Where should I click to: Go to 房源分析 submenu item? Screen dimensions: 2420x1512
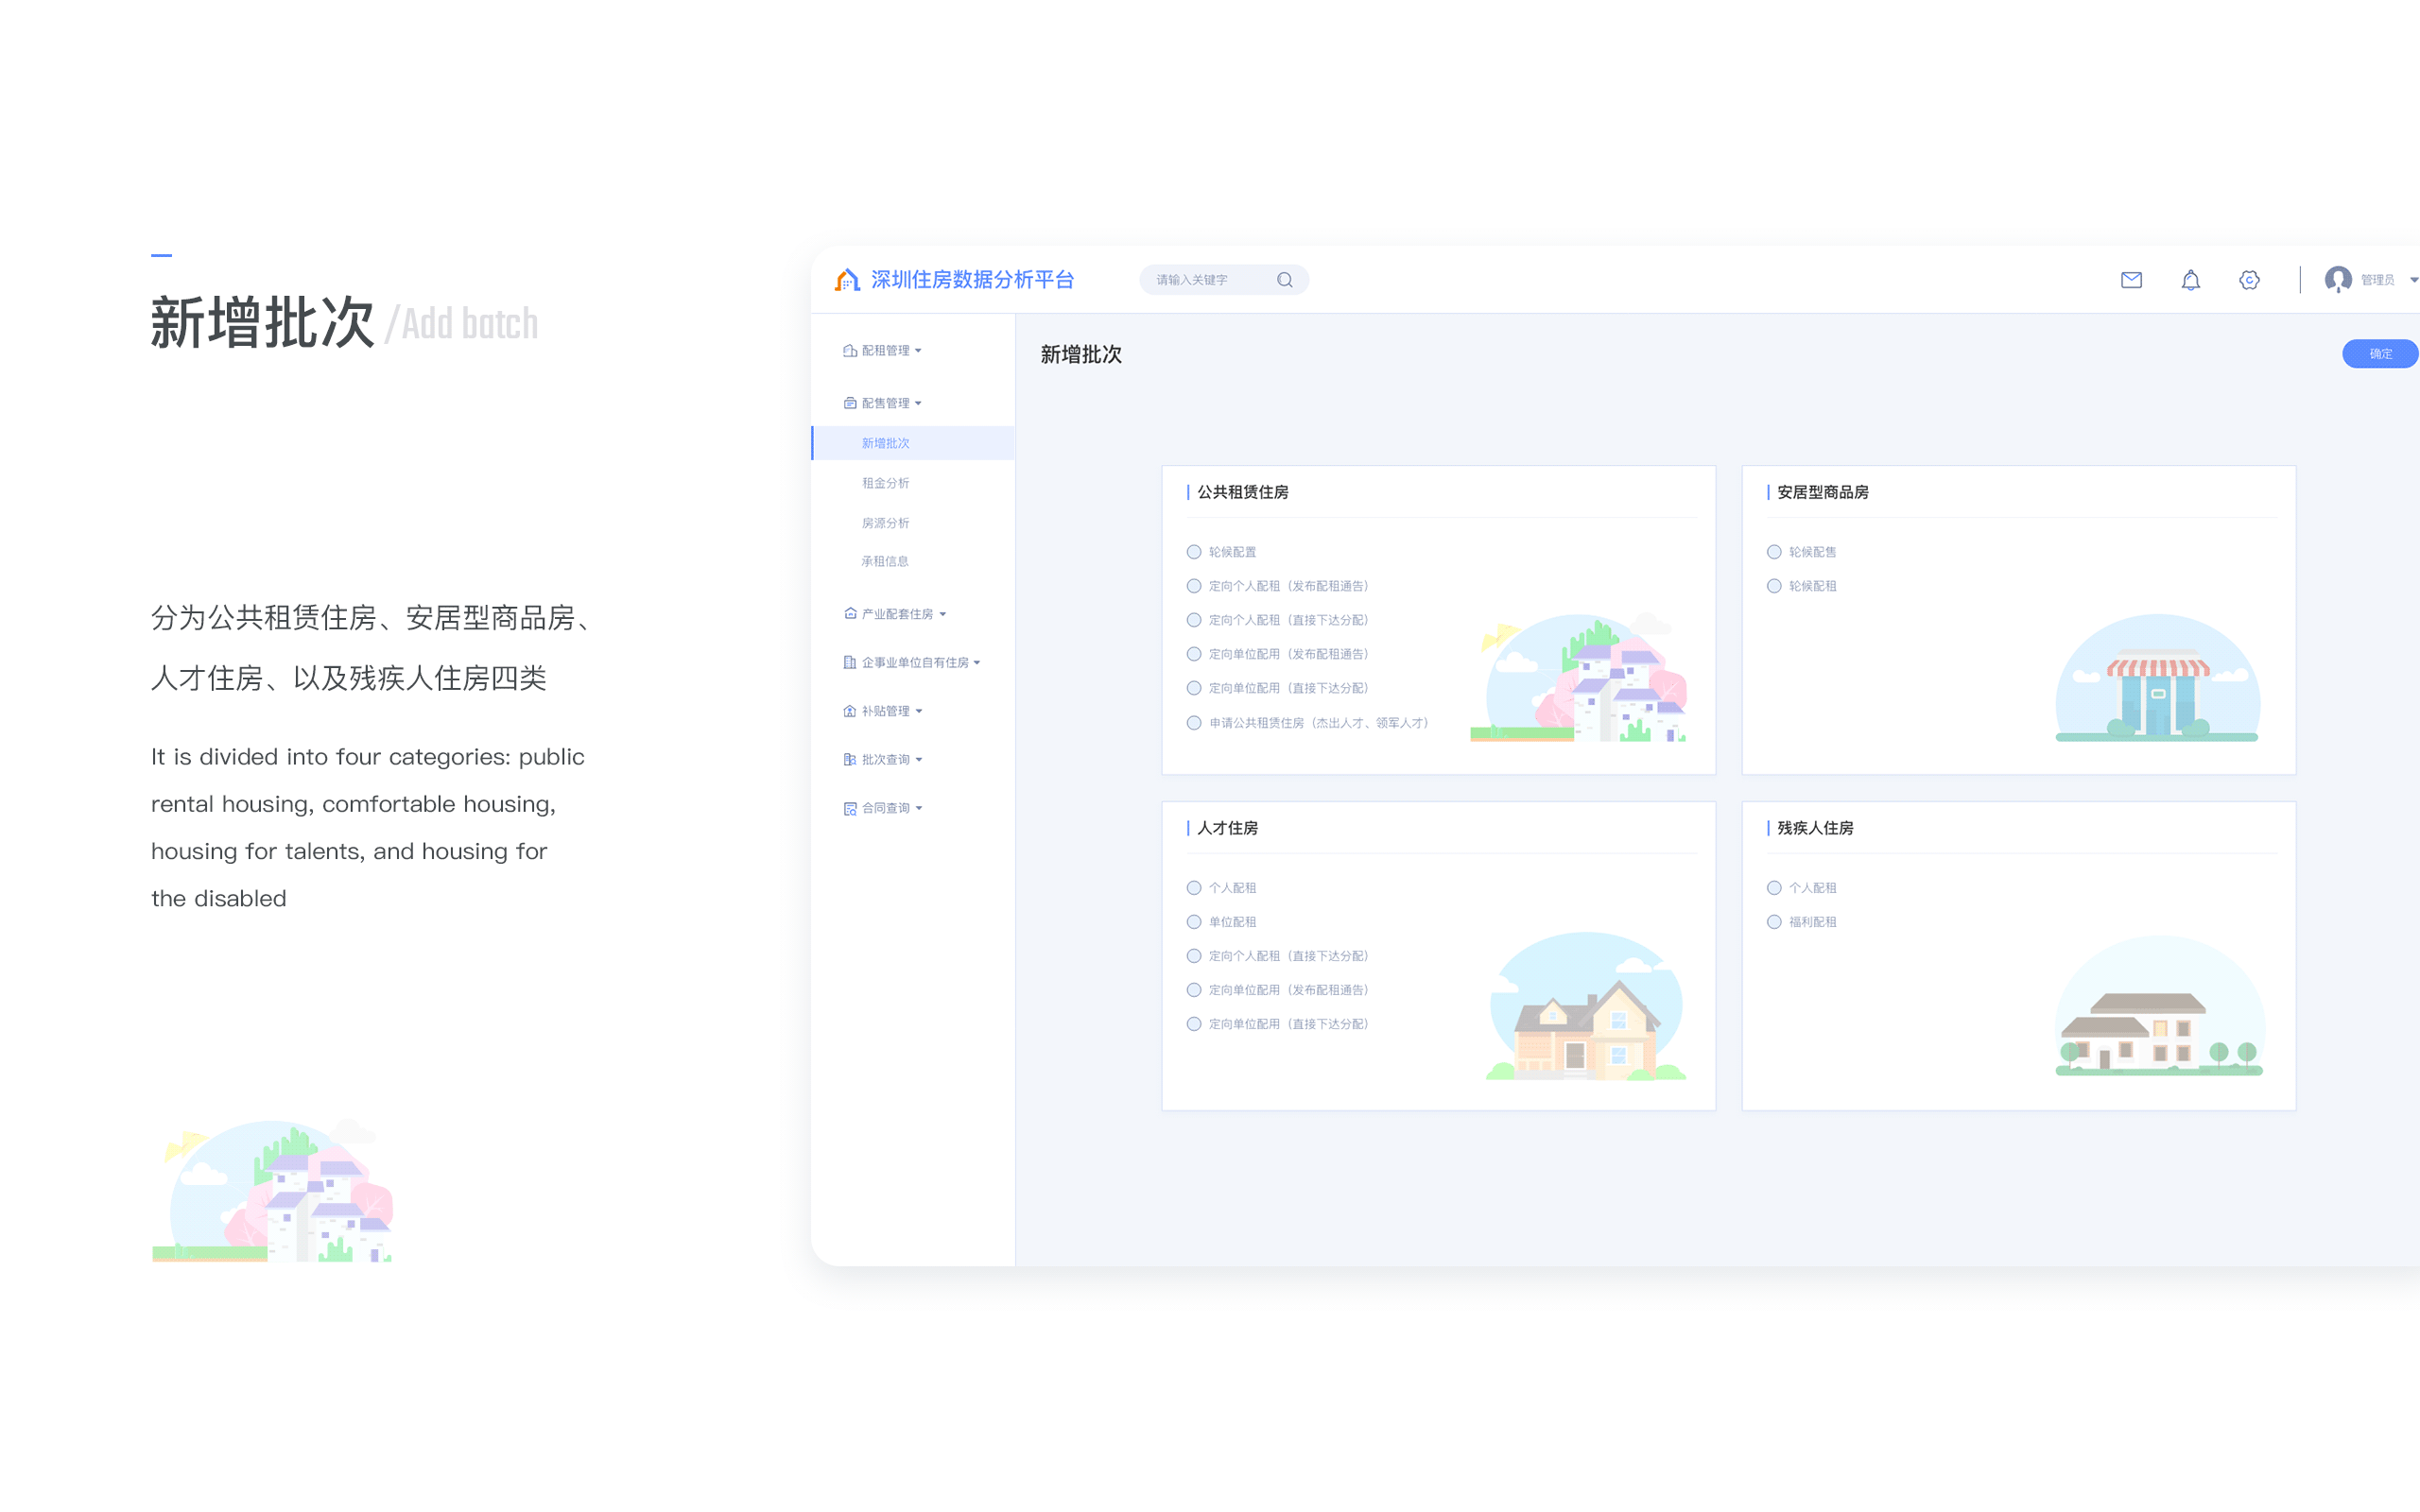point(885,523)
